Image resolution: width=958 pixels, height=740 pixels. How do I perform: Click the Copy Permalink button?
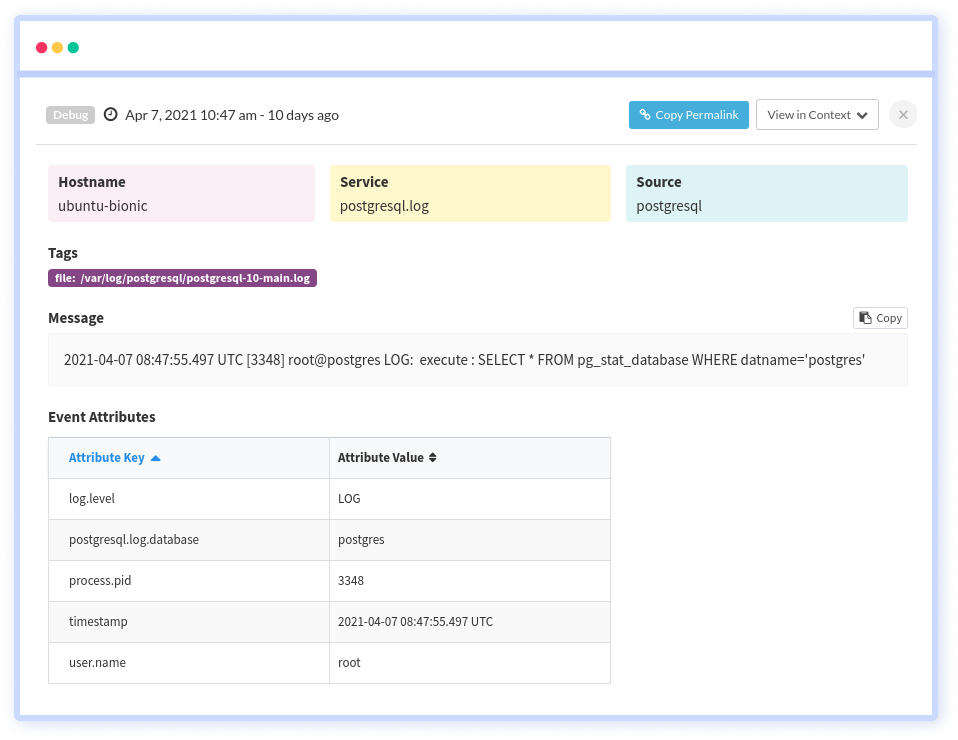[689, 114]
